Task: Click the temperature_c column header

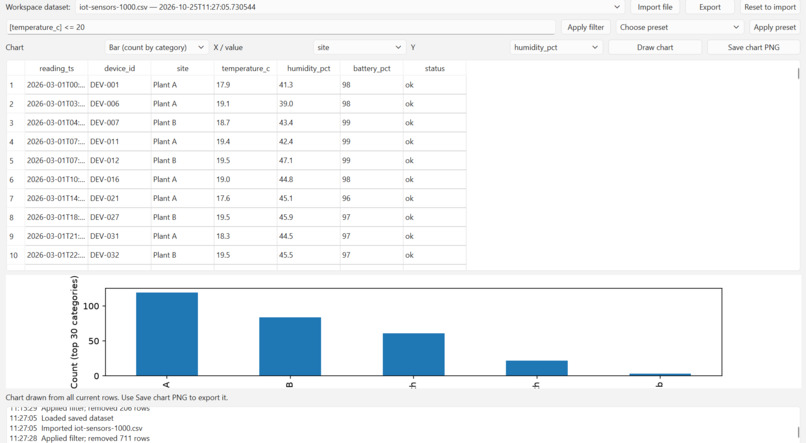Action: coord(245,68)
